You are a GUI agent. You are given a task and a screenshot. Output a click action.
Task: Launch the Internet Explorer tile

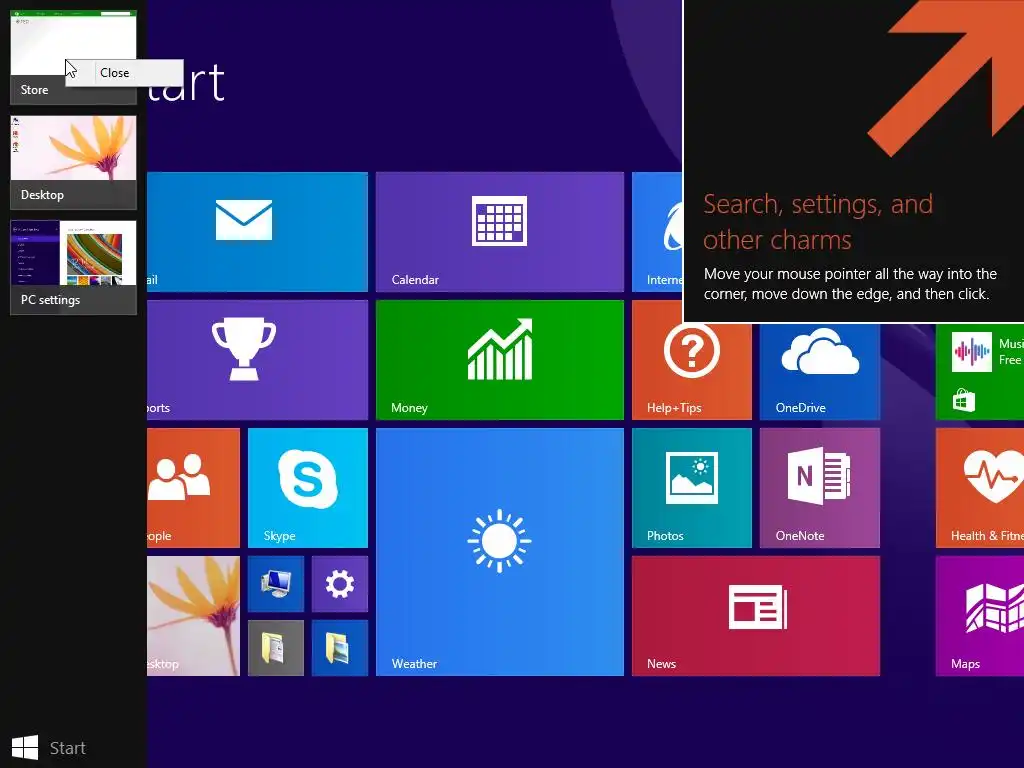657,232
